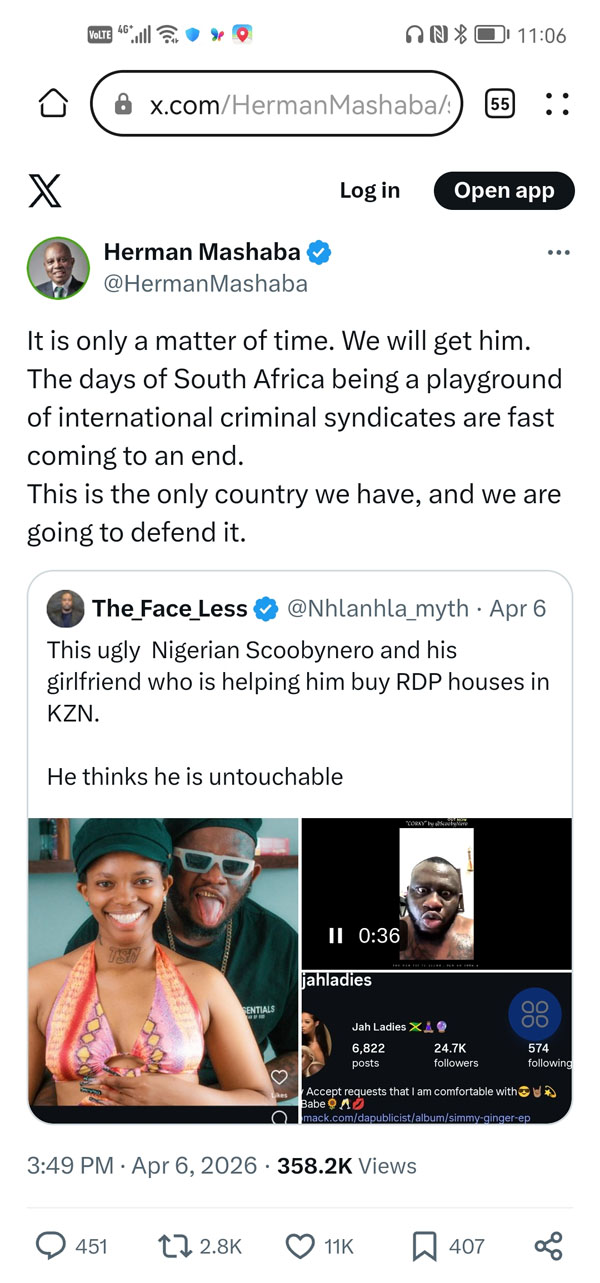Viewport: 600px width, 1283px height.
Task: Click the Log in link
Action: point(369,190)
